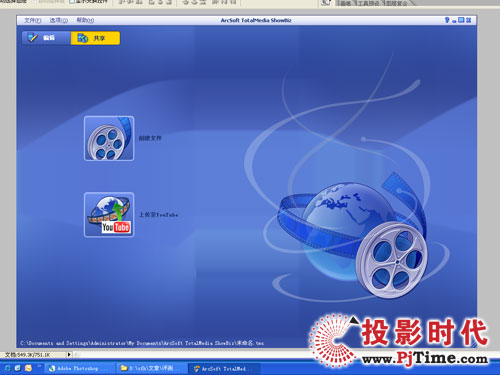This screenshot has width=500, height=375.
Task: Minimize the ArcSoft ShowBiz window
Action: click(x=454, y=21)
